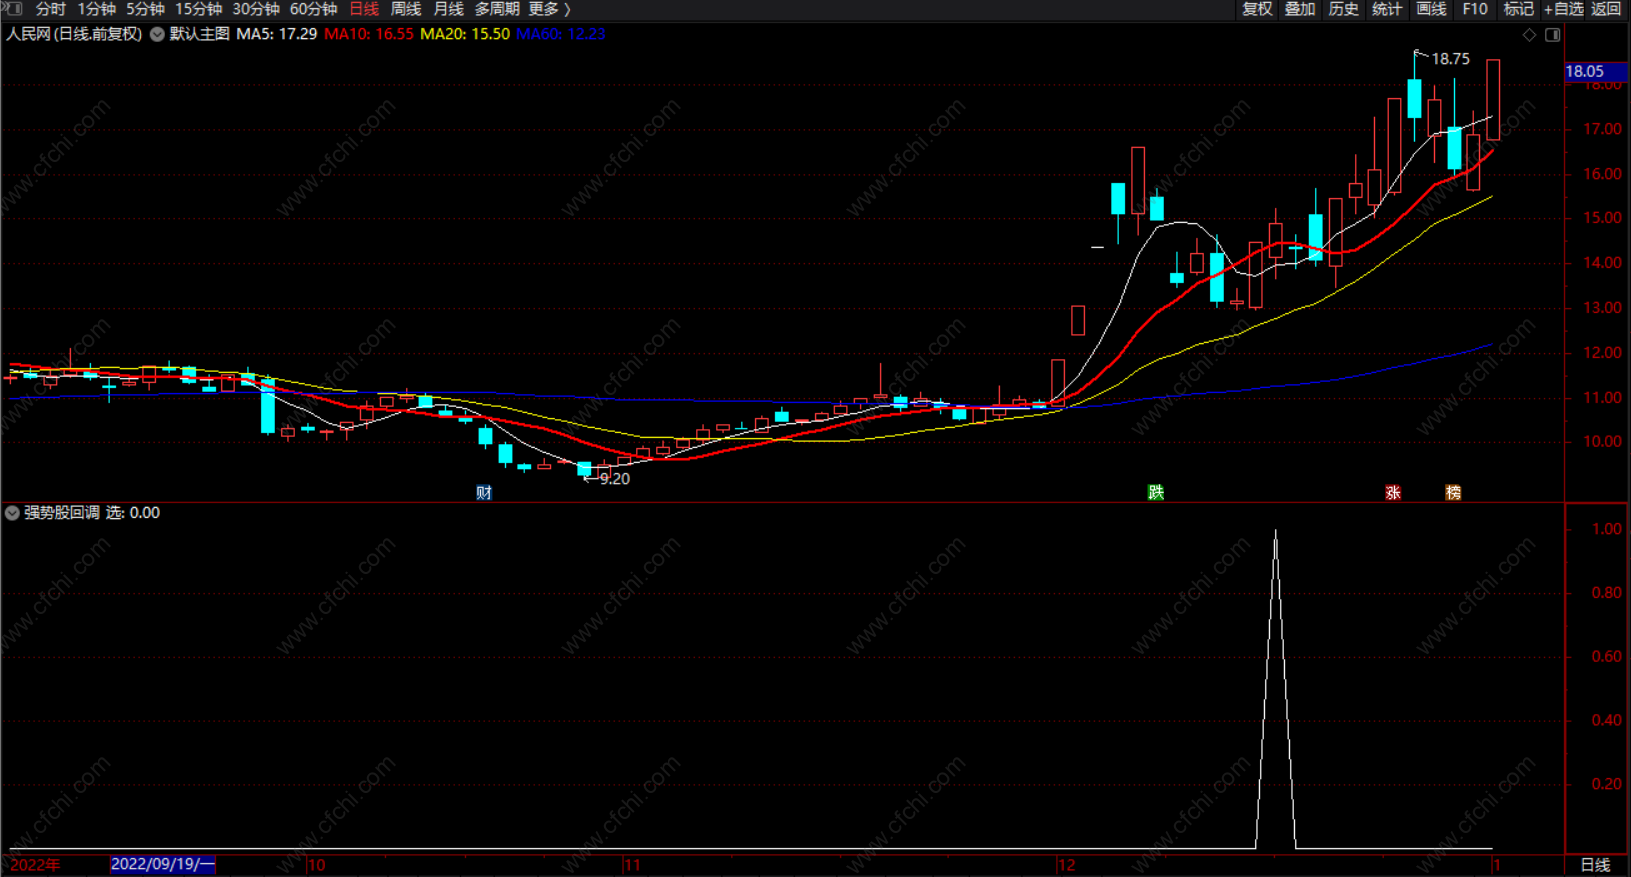The image size is (1631, 877).
Task: Click the 2022年 label on time axis
Action: pos(36,865)
